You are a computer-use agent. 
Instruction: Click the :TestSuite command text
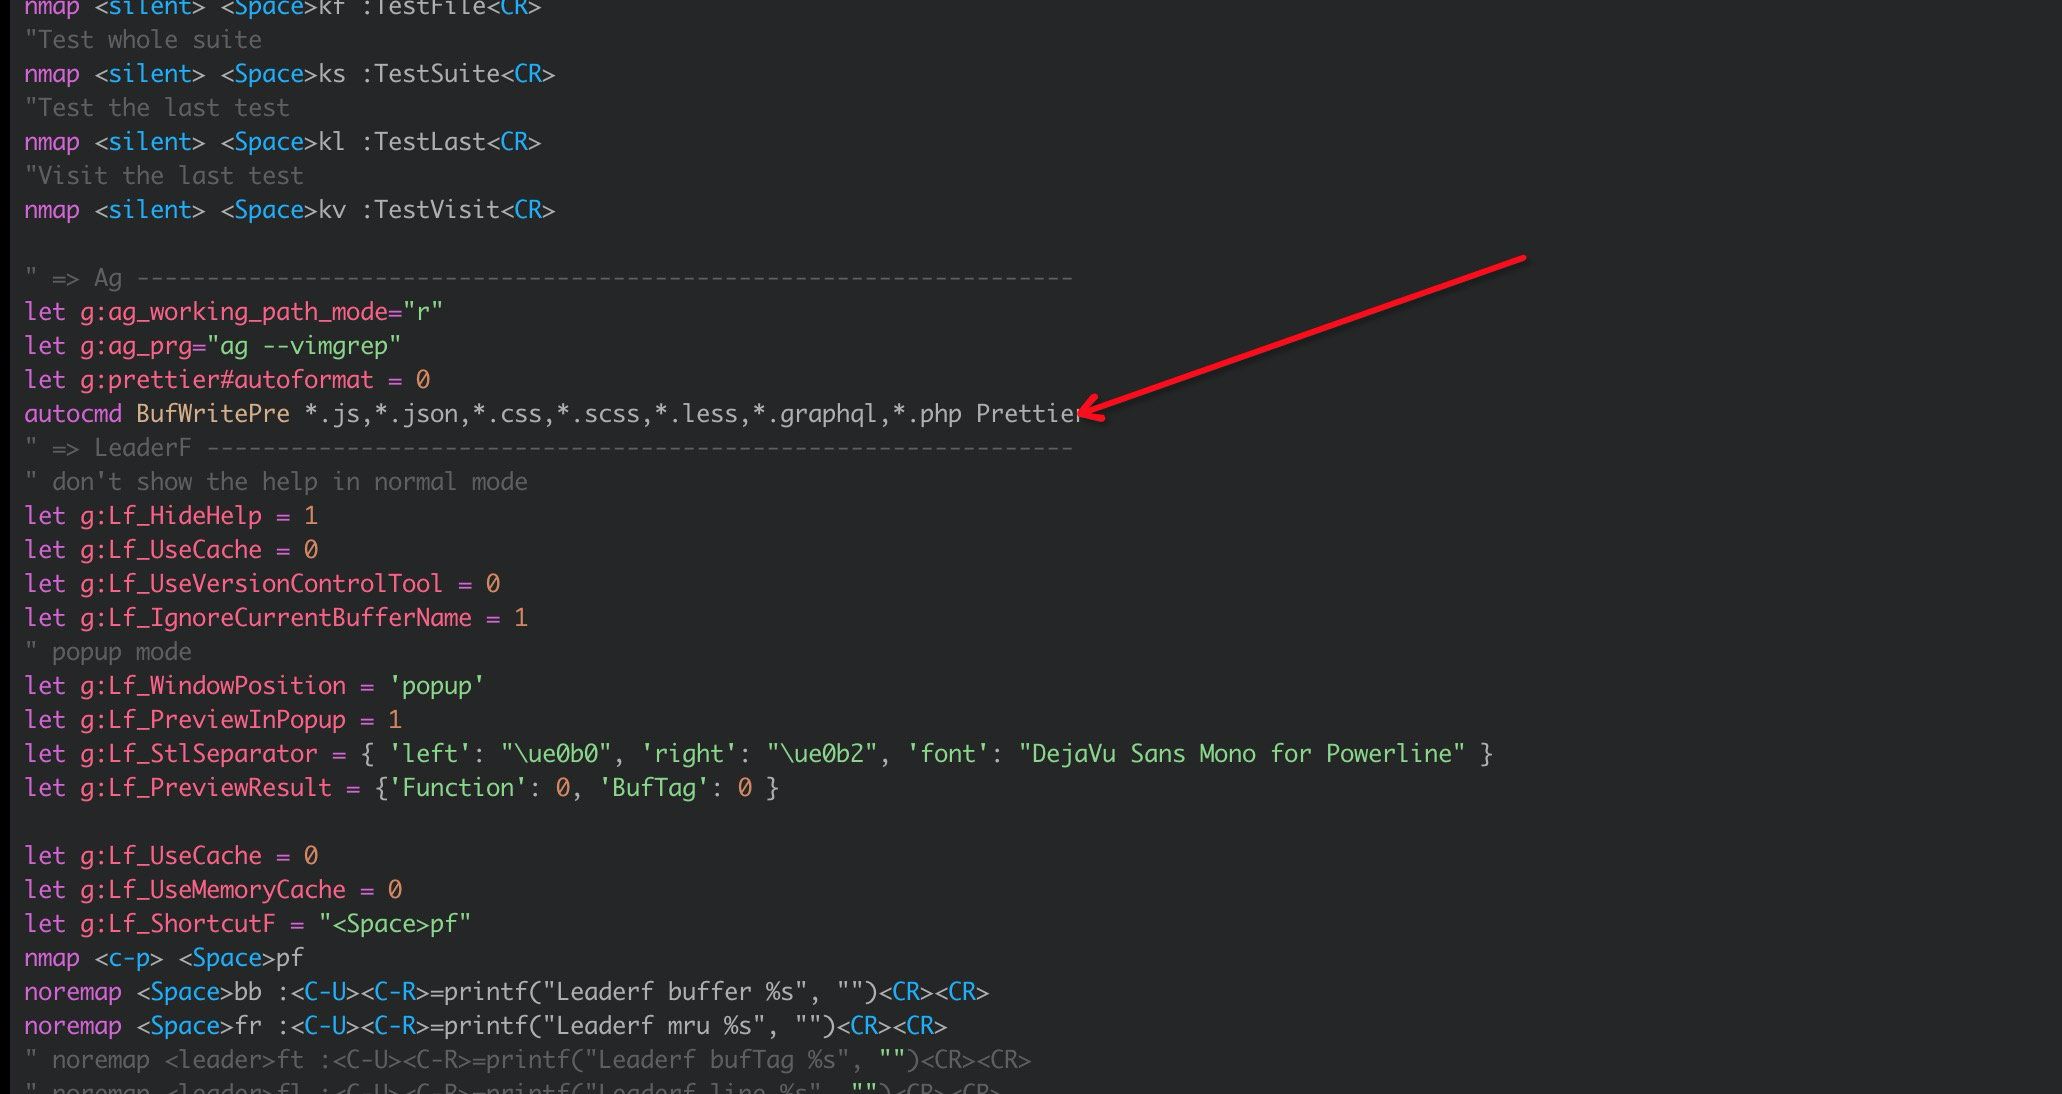pos(430,74)
